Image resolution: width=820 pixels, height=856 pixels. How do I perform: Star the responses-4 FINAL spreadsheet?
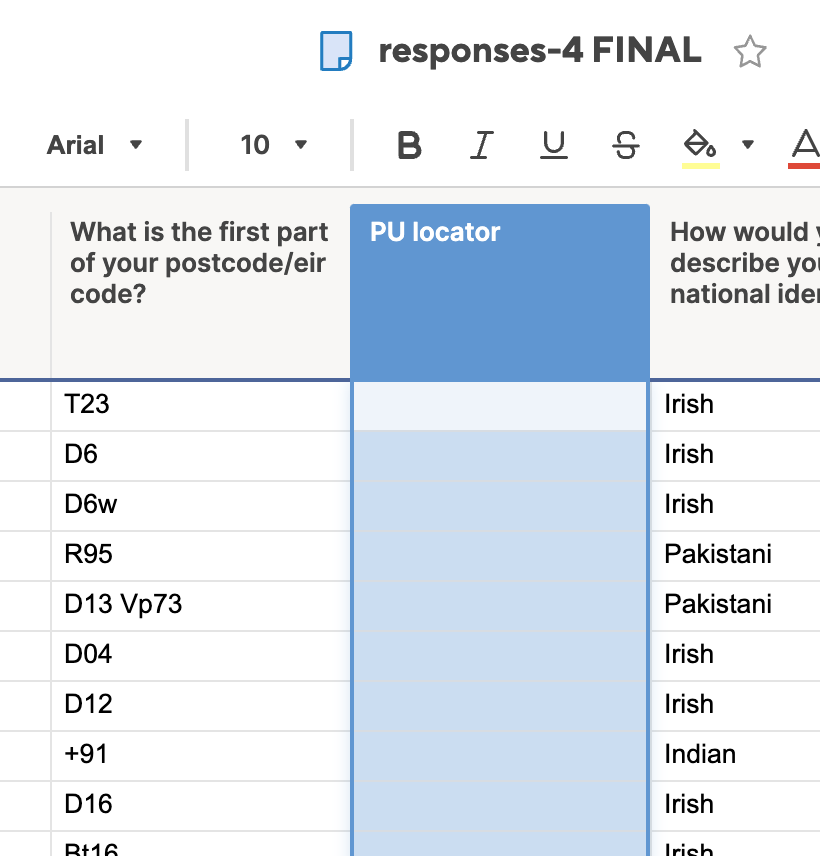(x=749, y=51)
